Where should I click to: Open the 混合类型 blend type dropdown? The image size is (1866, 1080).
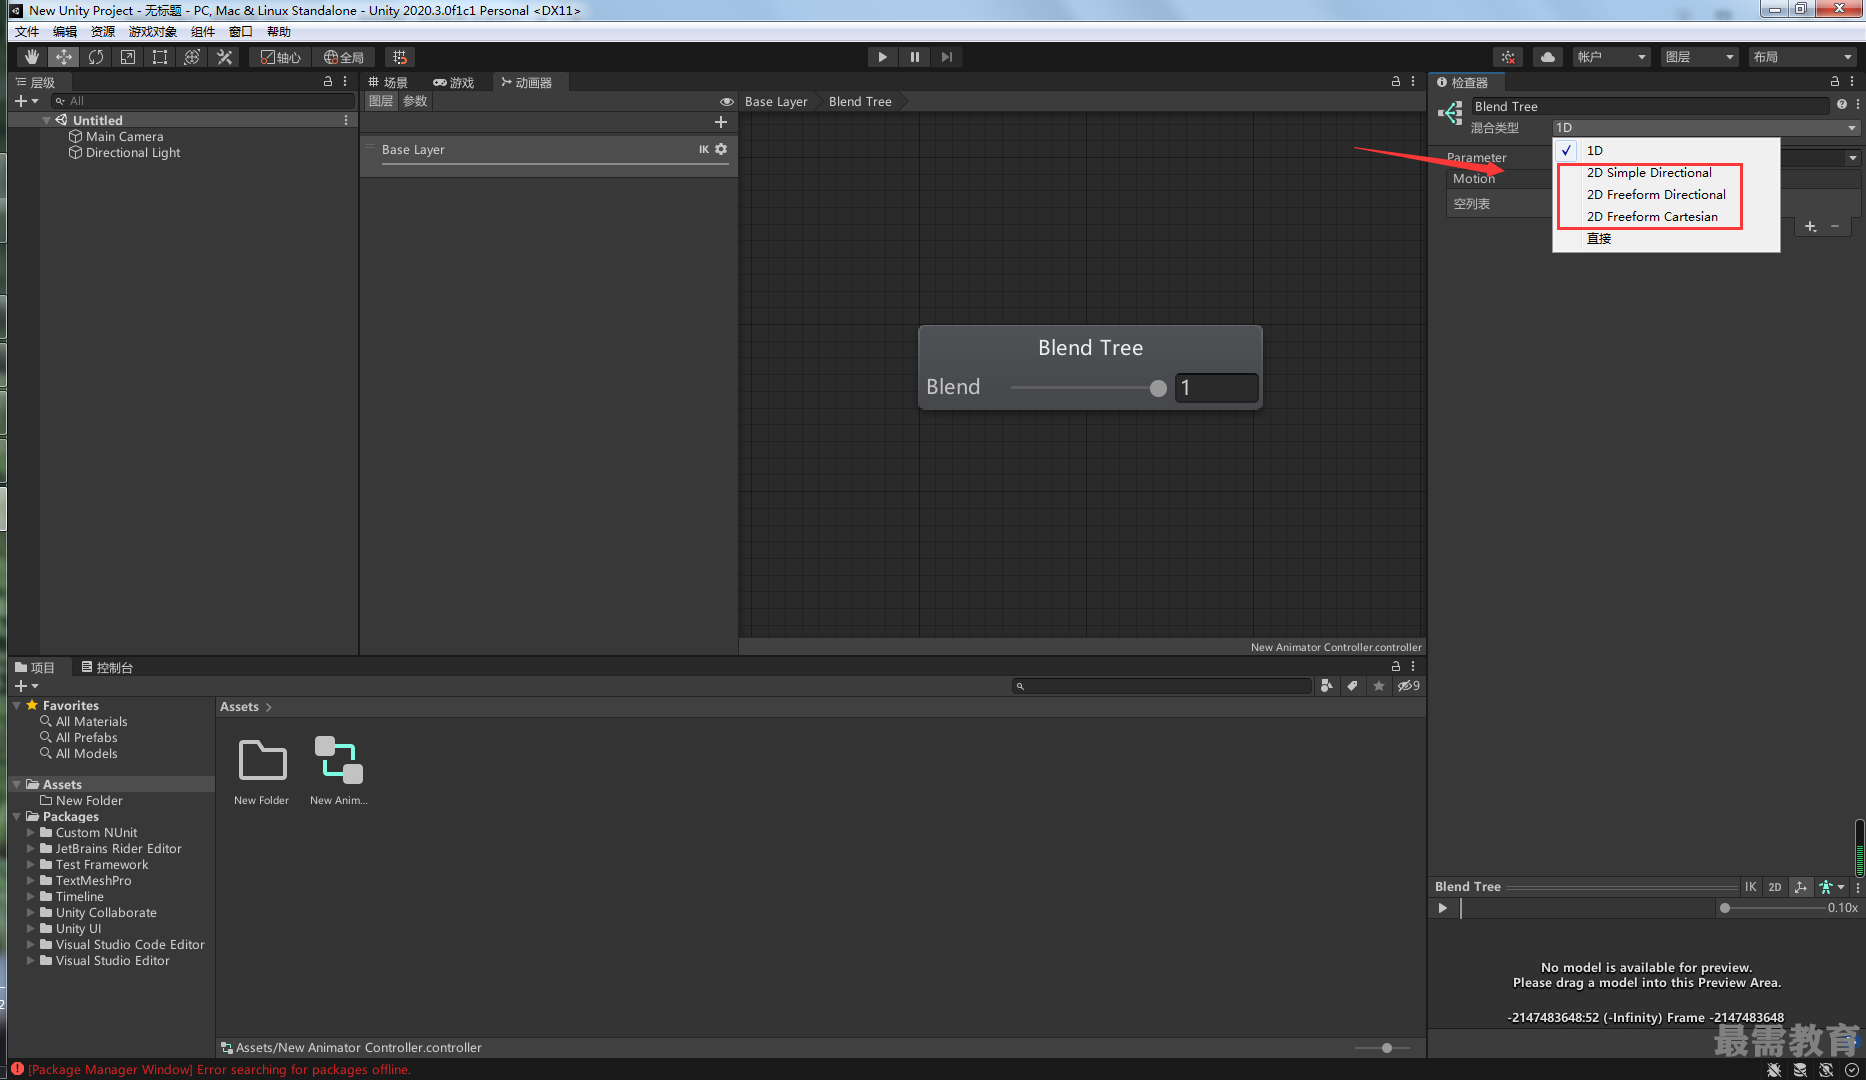[x=1705, y=128]
